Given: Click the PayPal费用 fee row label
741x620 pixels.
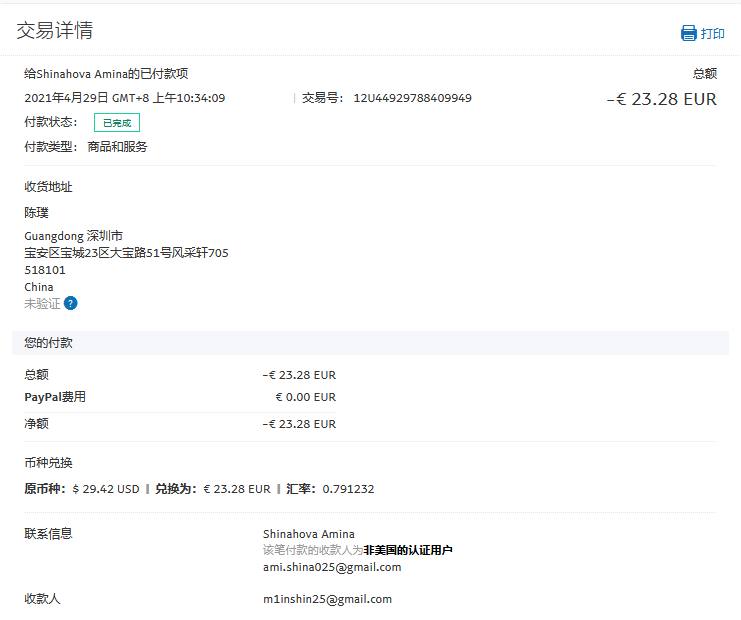Looking at the screenshot, I should (55, 397).
